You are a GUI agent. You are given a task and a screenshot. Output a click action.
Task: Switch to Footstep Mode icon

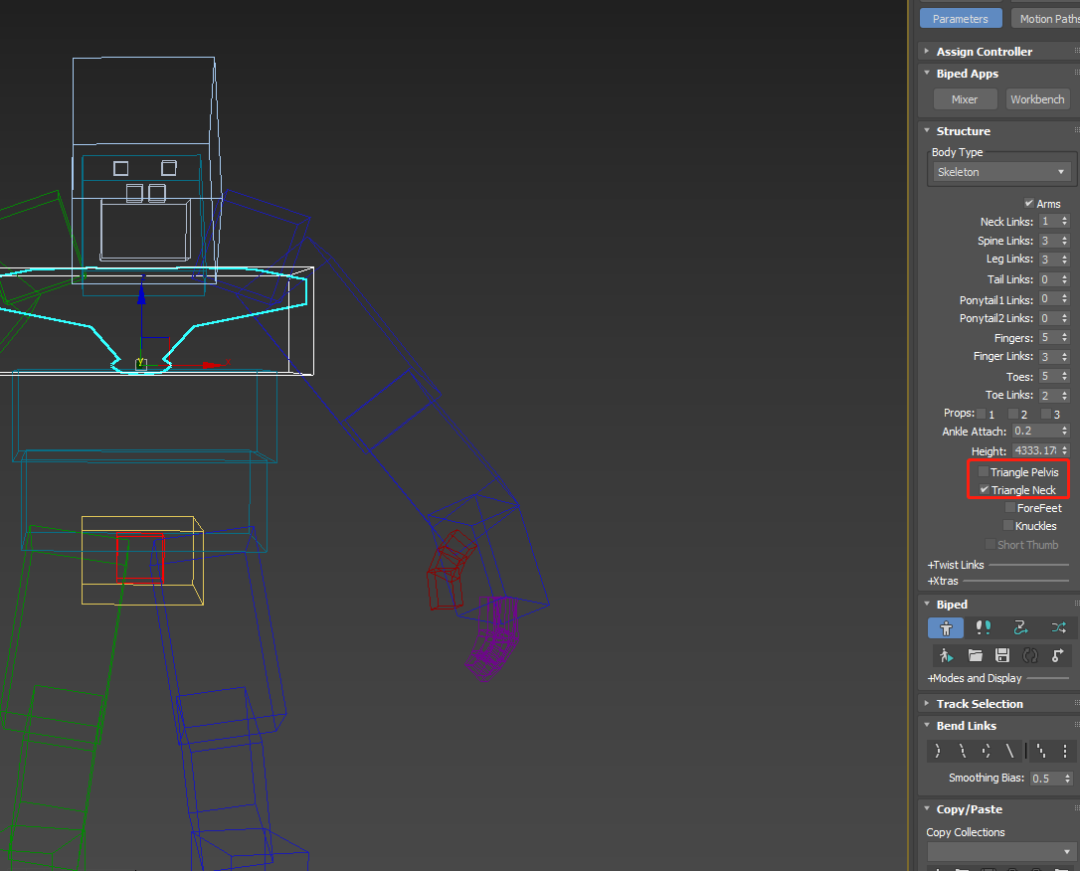(983, 628)
